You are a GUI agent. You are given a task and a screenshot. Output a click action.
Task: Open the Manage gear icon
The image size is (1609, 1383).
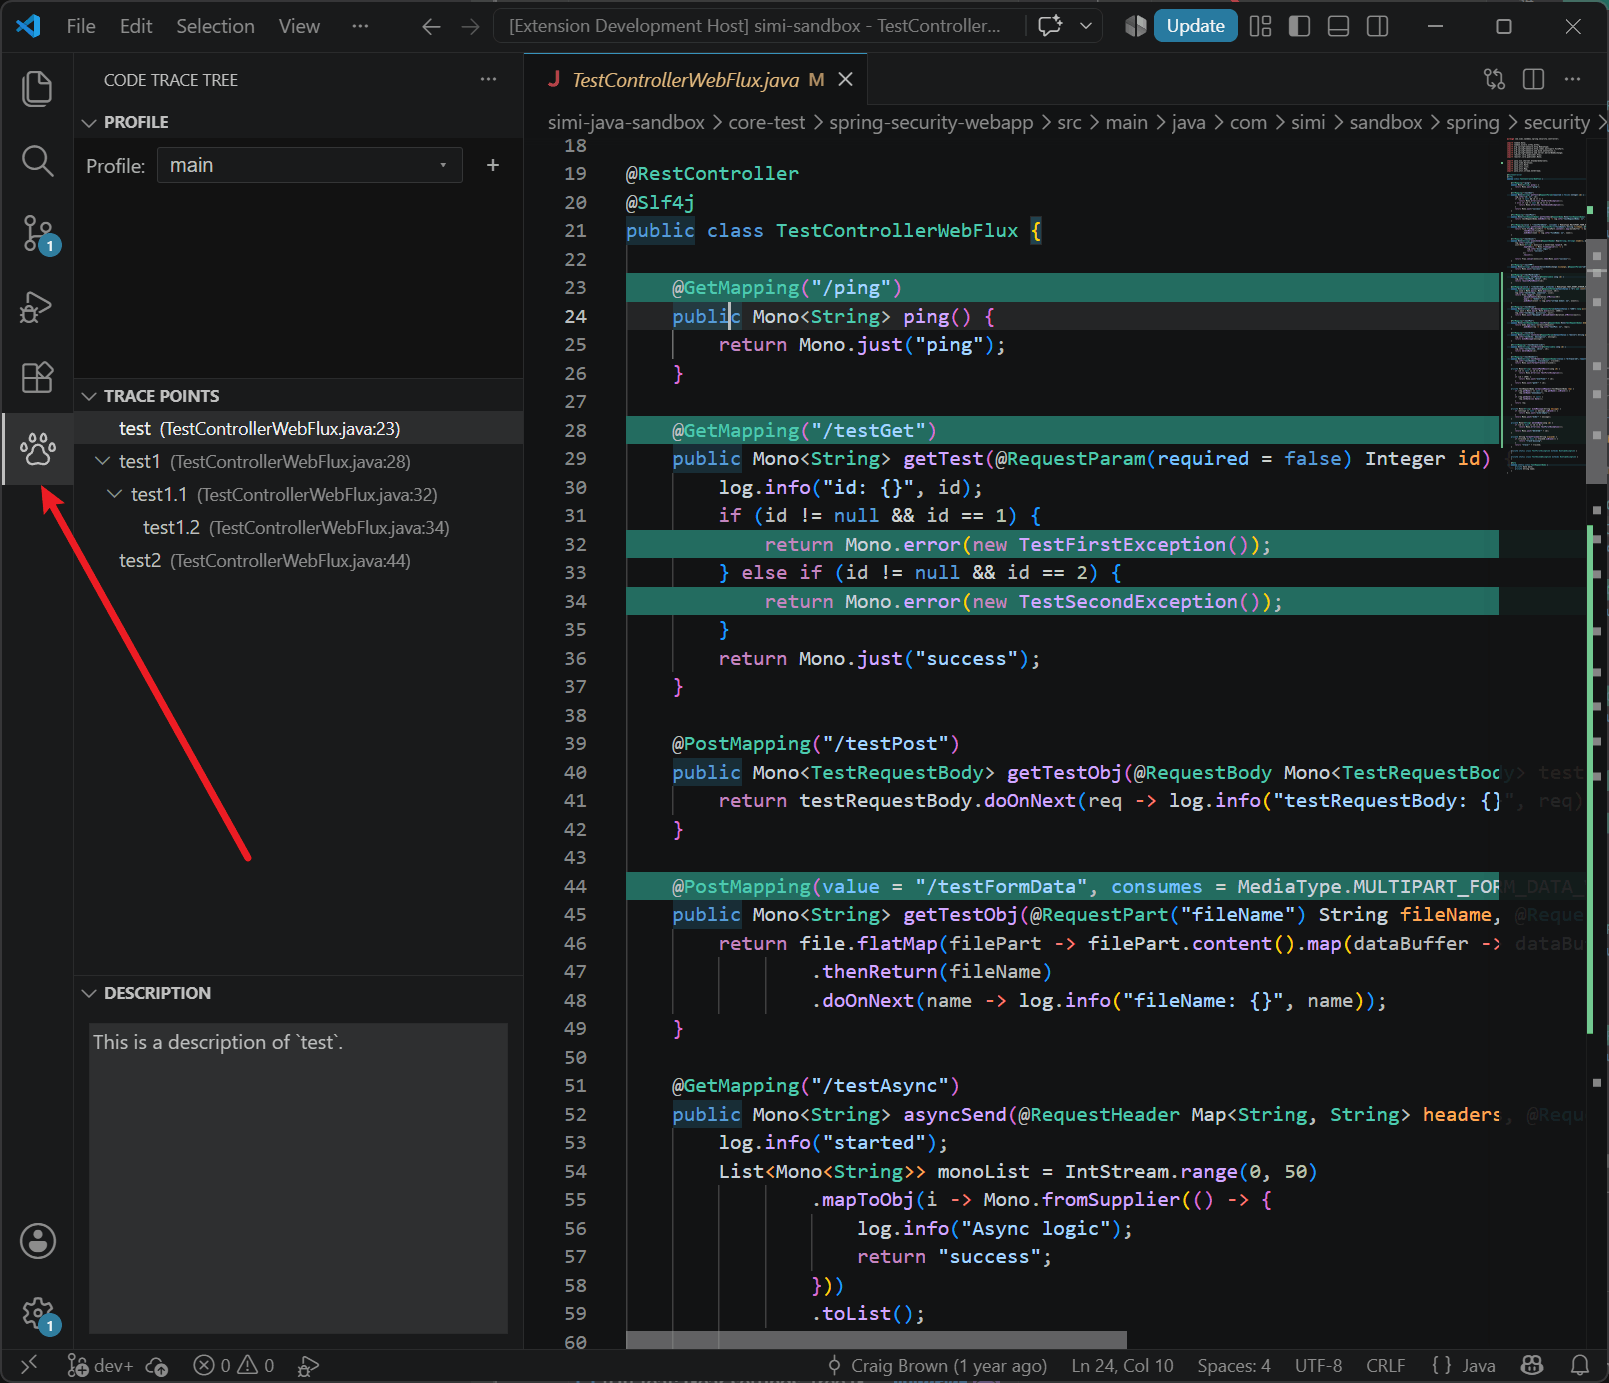[x=37, y=1313]
